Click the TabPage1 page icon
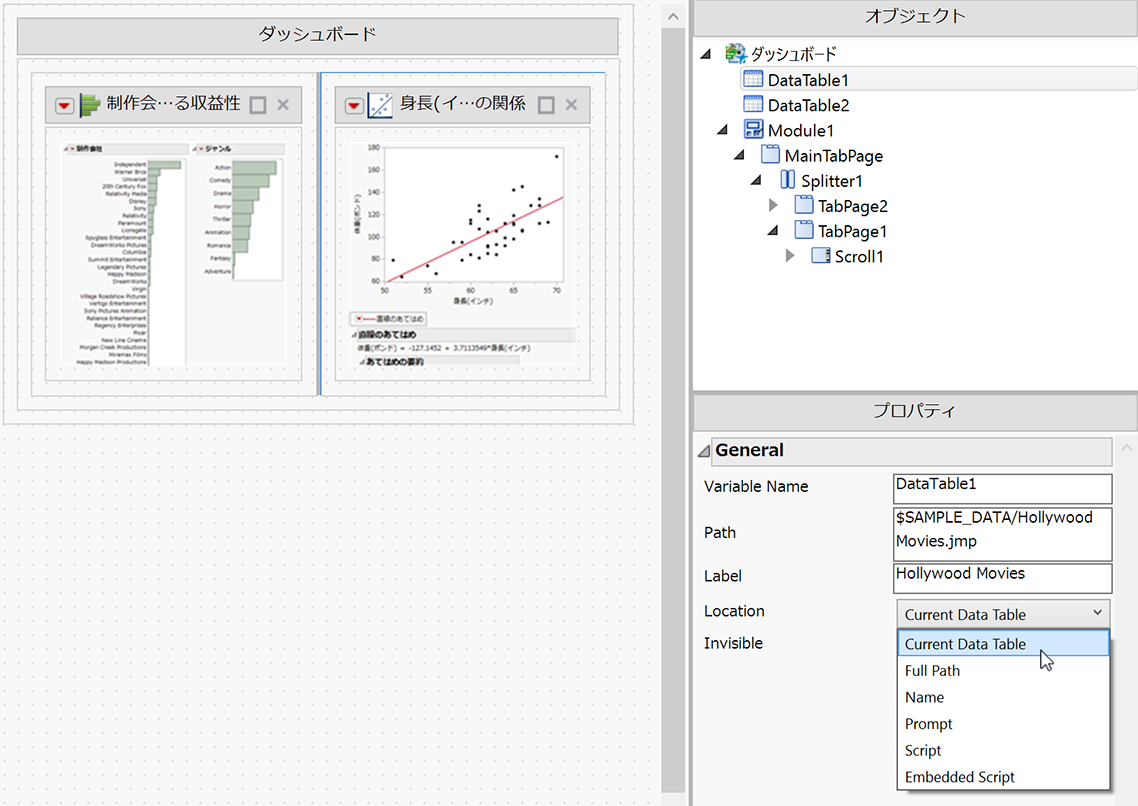1138x806 pixels. point(803,230)
